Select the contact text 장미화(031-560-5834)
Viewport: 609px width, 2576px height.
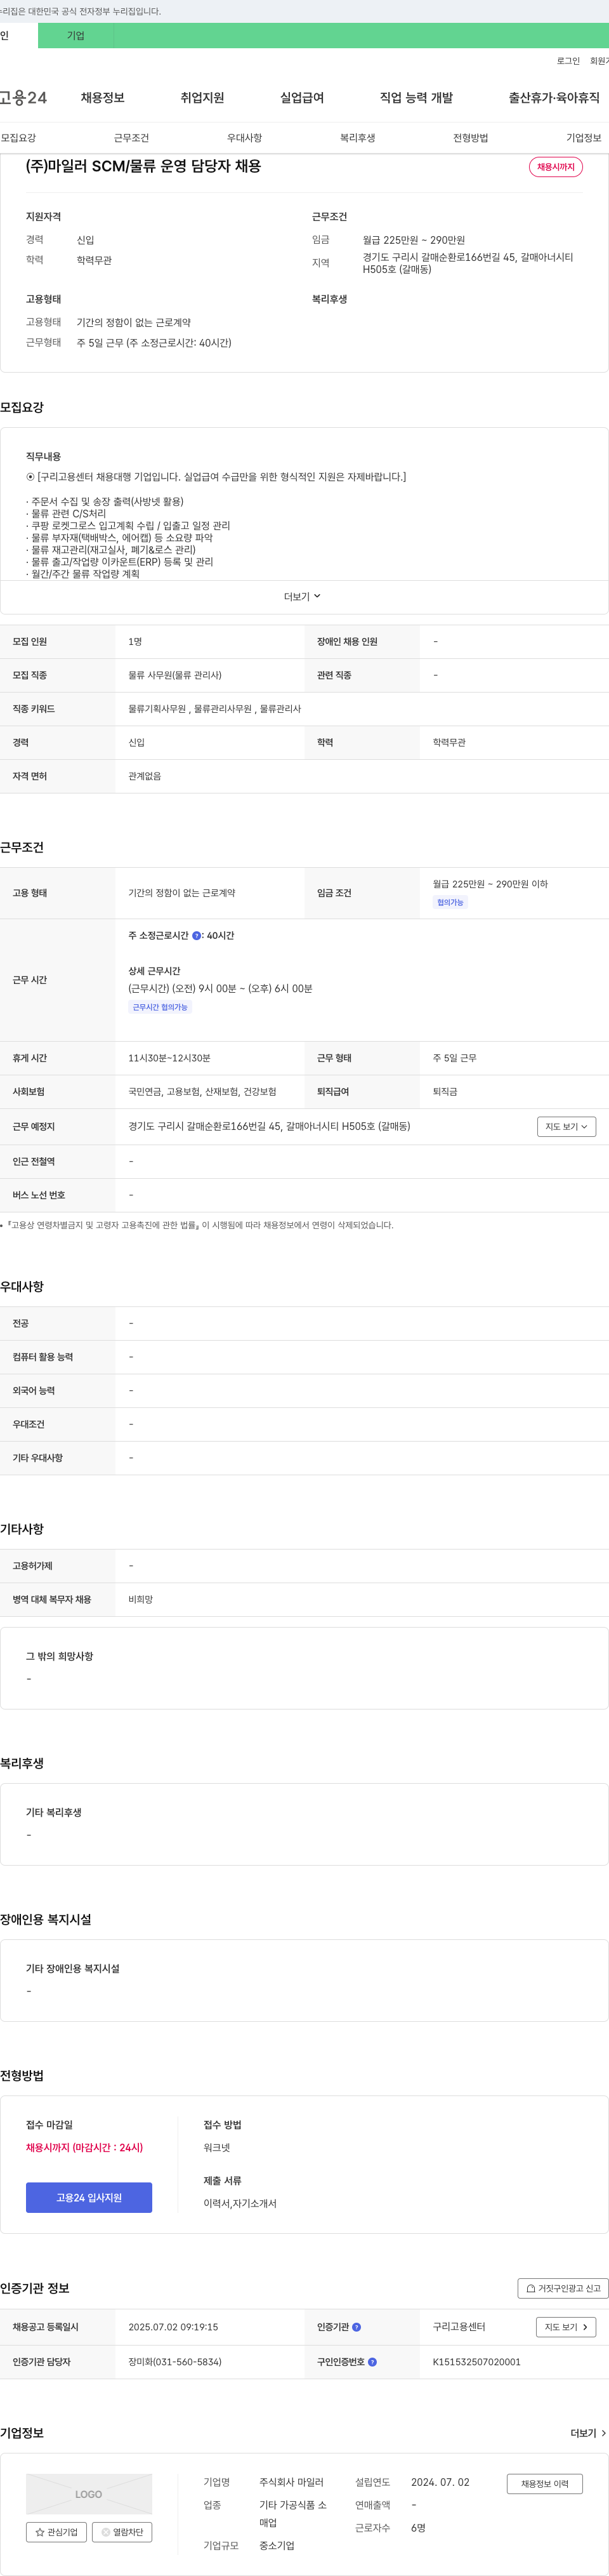click(175, 2362)
